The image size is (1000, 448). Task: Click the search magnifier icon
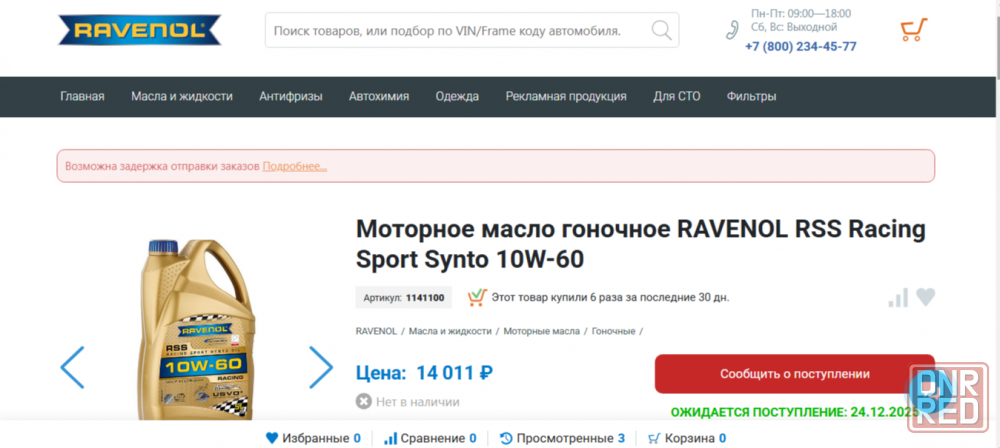click(661, 31)
